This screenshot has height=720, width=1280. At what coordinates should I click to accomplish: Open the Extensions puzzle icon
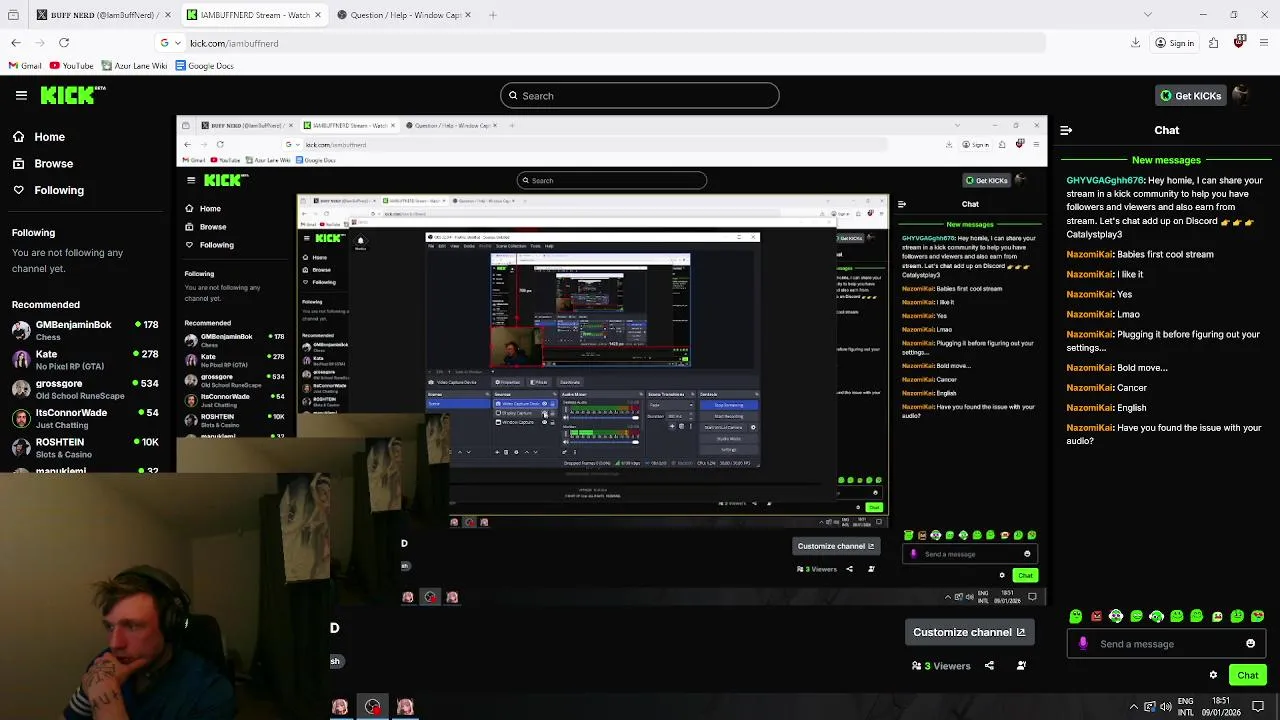(x=1213, y=43)
